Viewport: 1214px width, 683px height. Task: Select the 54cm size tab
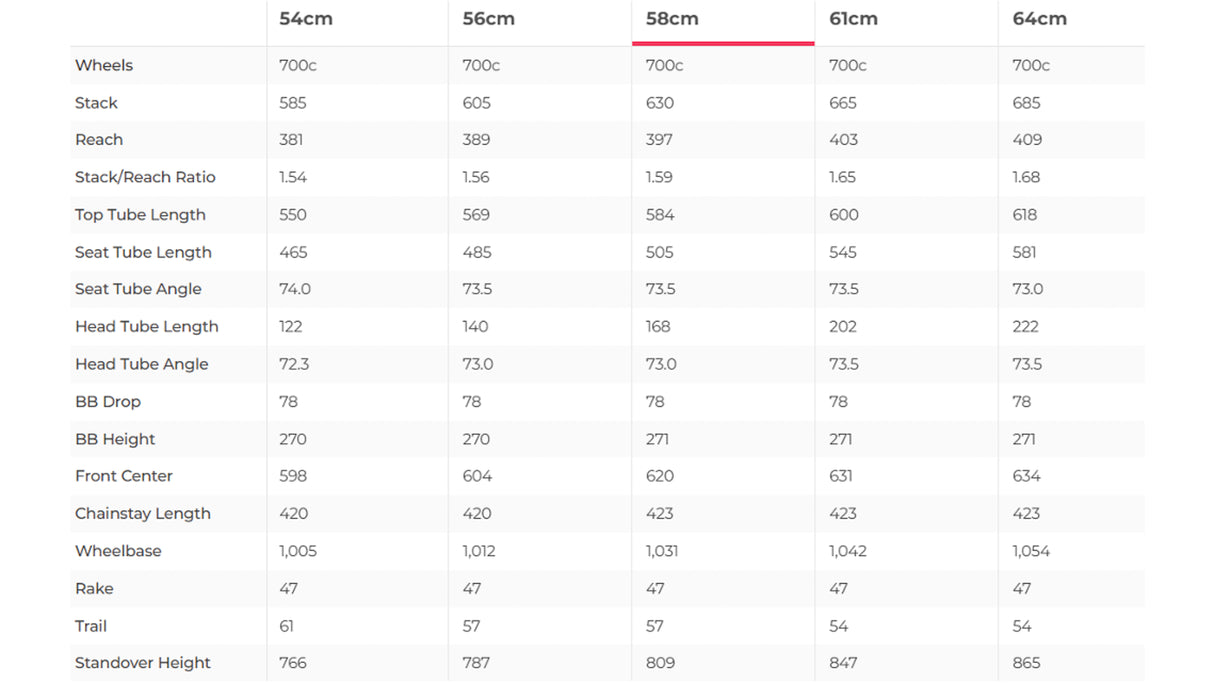click(306, 19)
